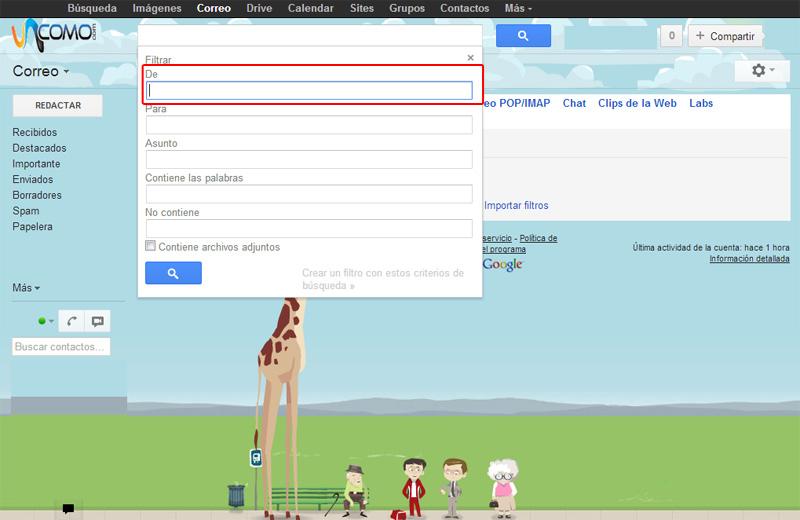Expand the green chat status dropdown
800x520 pixels.
click(x=44, y=321)
